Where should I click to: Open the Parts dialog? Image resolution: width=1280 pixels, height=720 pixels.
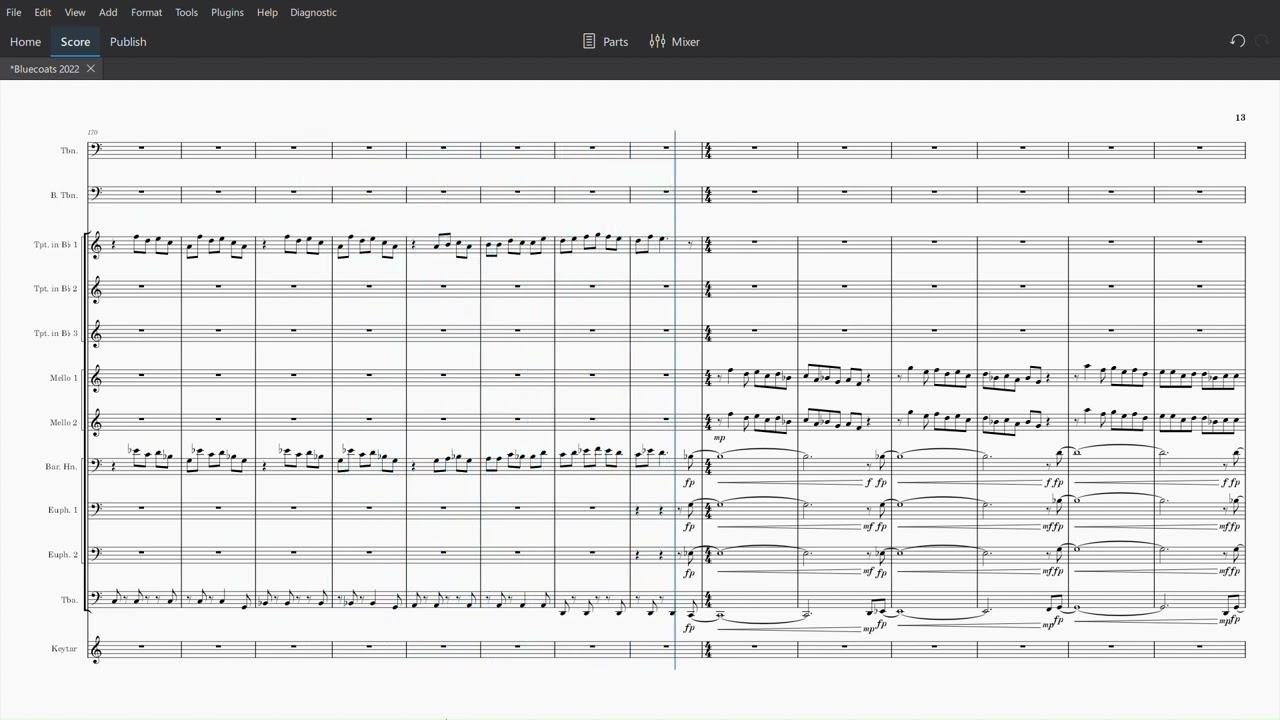point(605,42)
